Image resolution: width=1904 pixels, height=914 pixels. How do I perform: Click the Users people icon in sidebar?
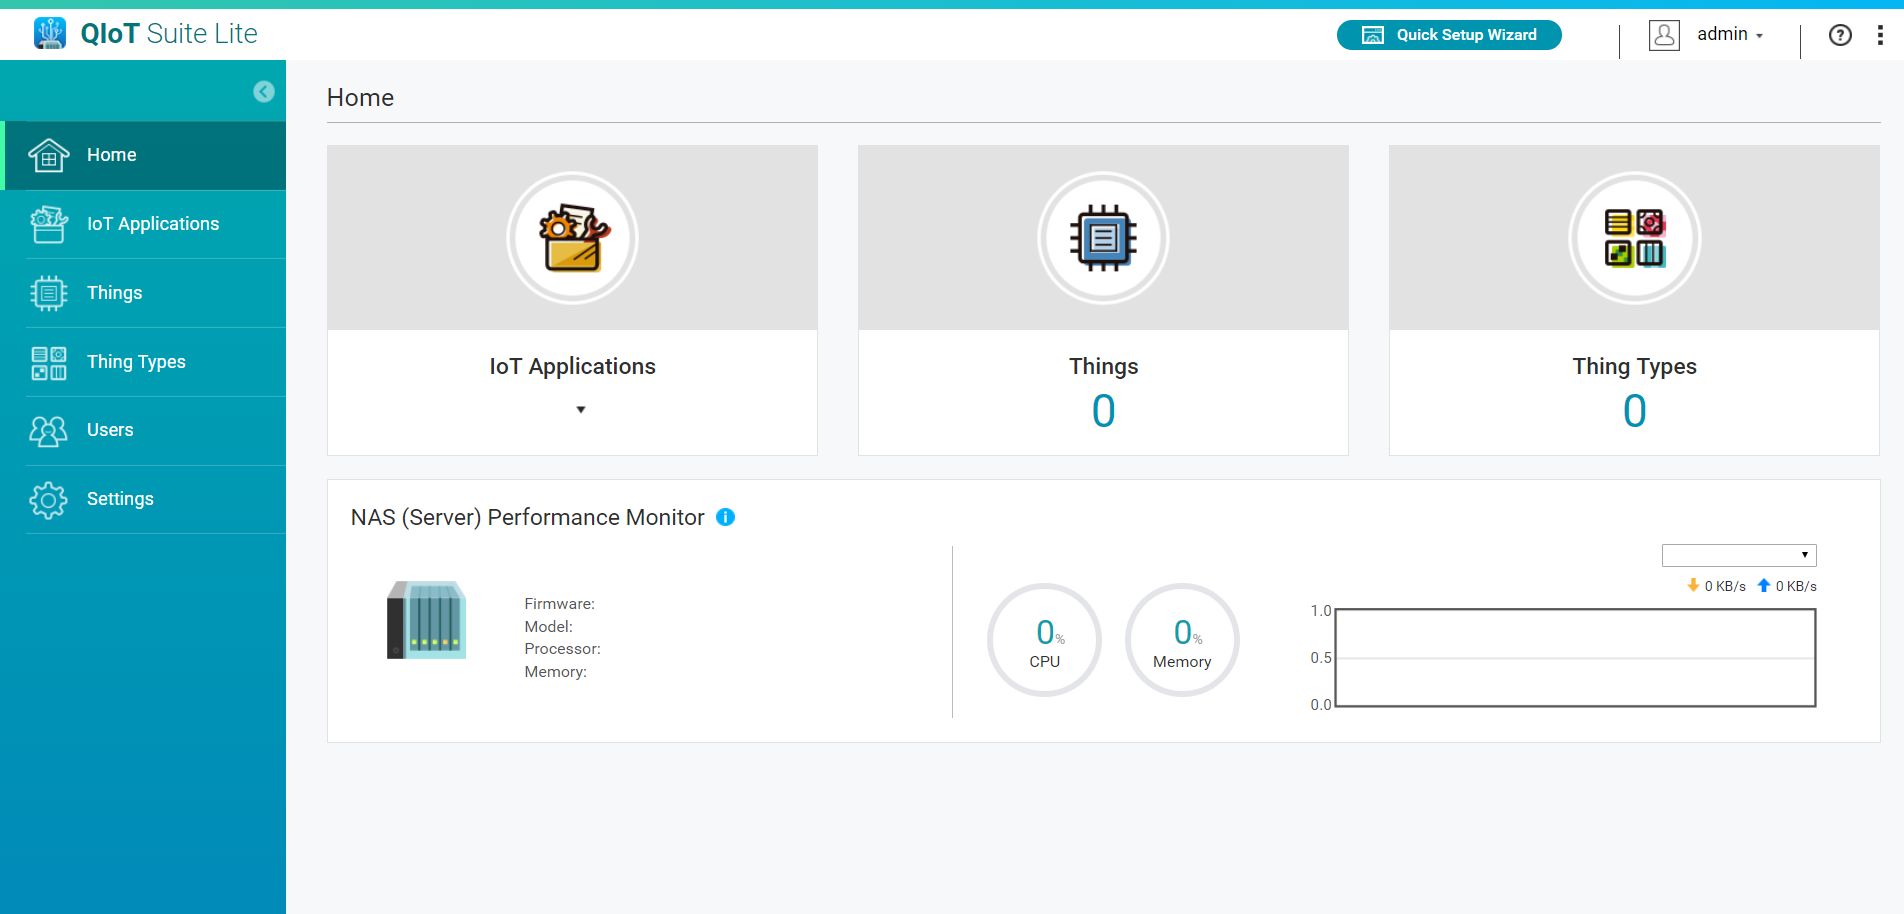click(x=48, y=431)
